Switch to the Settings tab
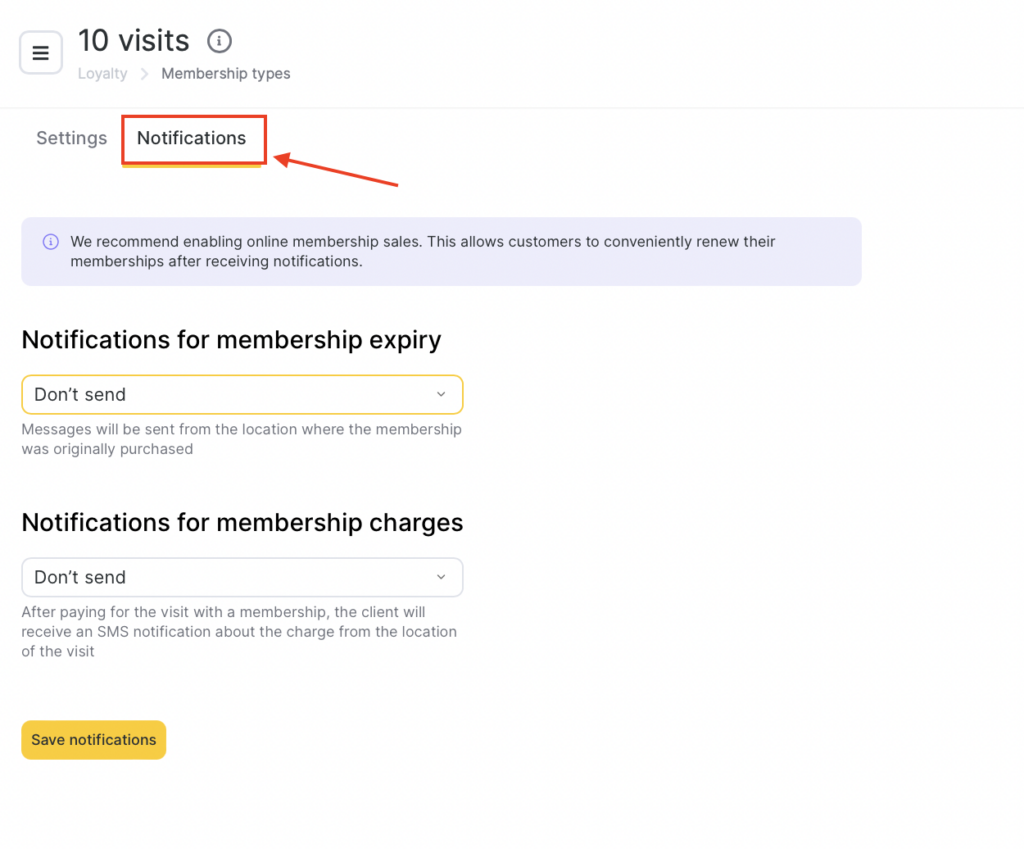 [71, 139]
